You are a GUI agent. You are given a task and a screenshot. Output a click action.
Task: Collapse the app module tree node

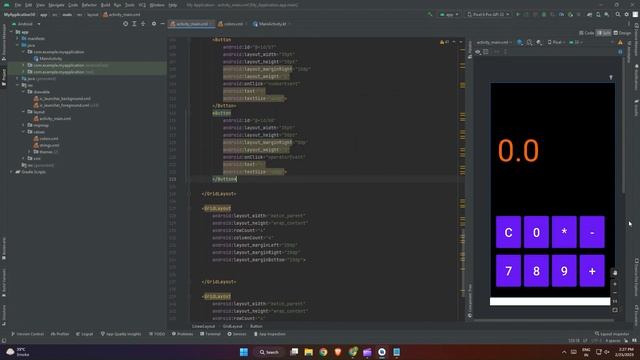pyautogui.click(x=11, y=32)
